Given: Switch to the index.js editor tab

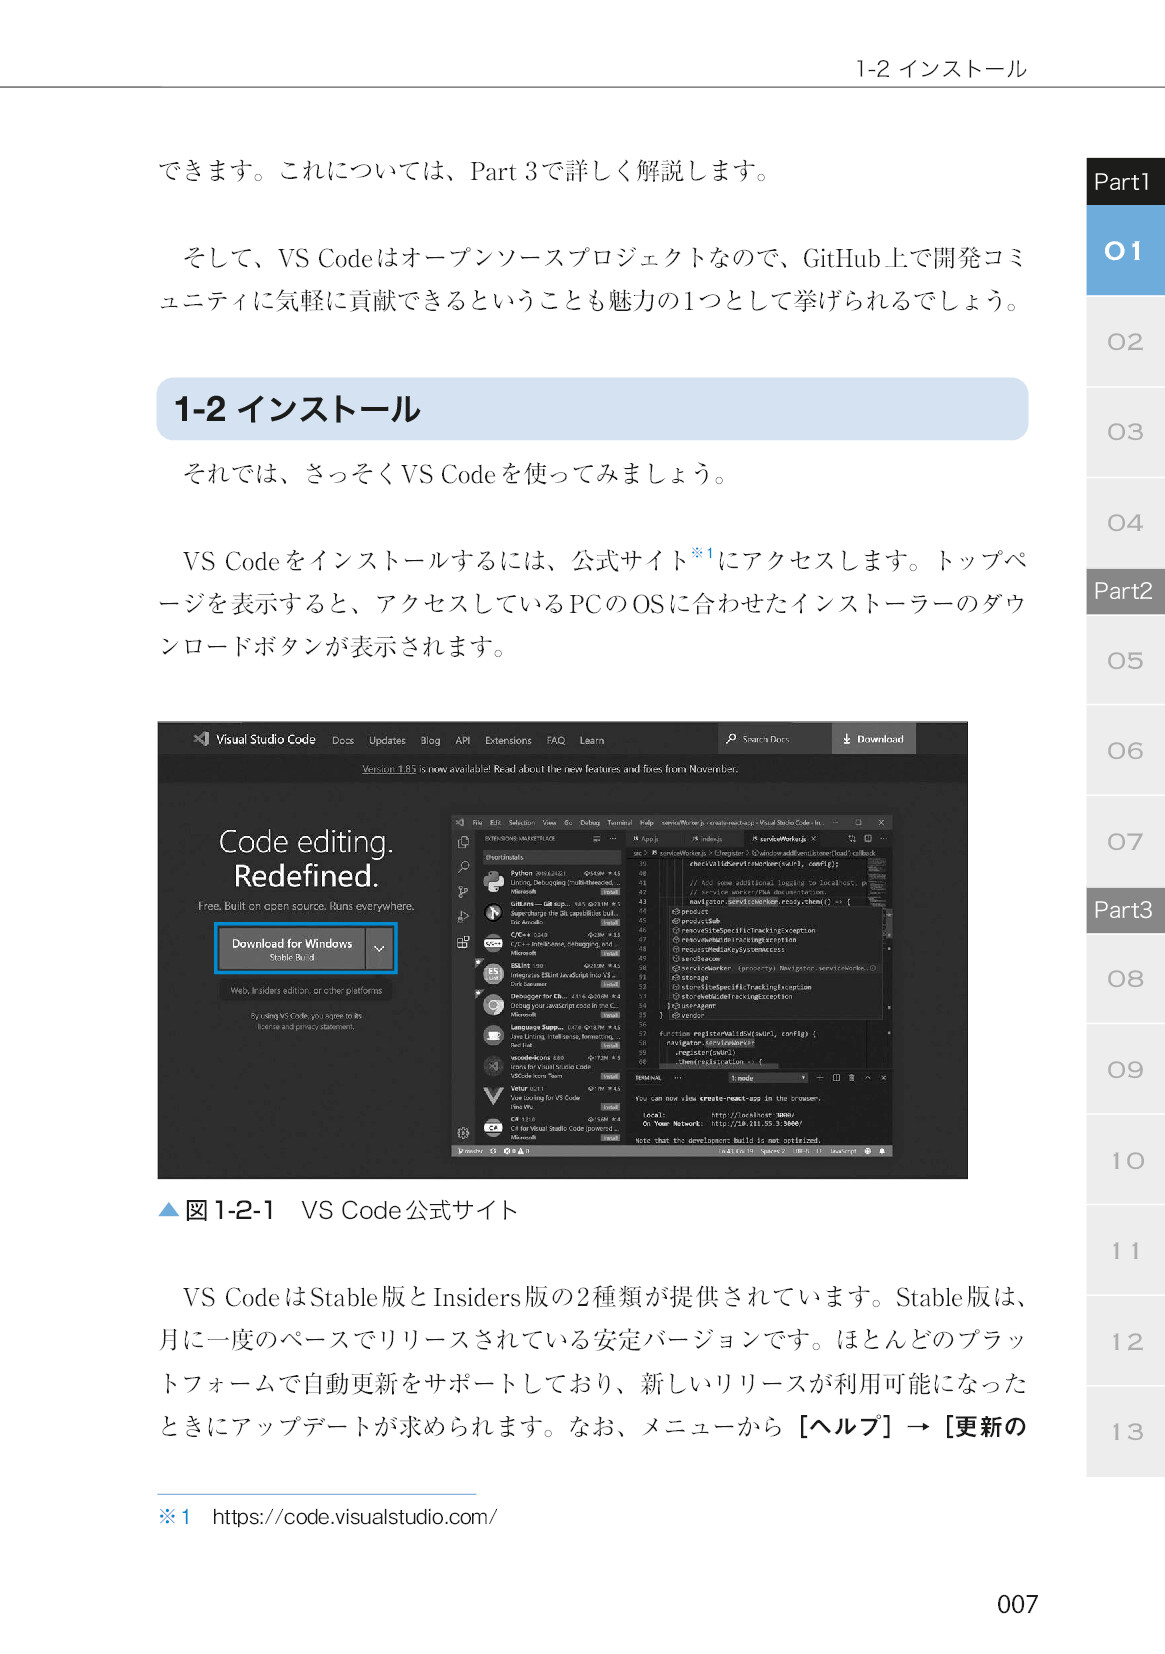Looking at the screenshot, I should (x=711, y=838).
